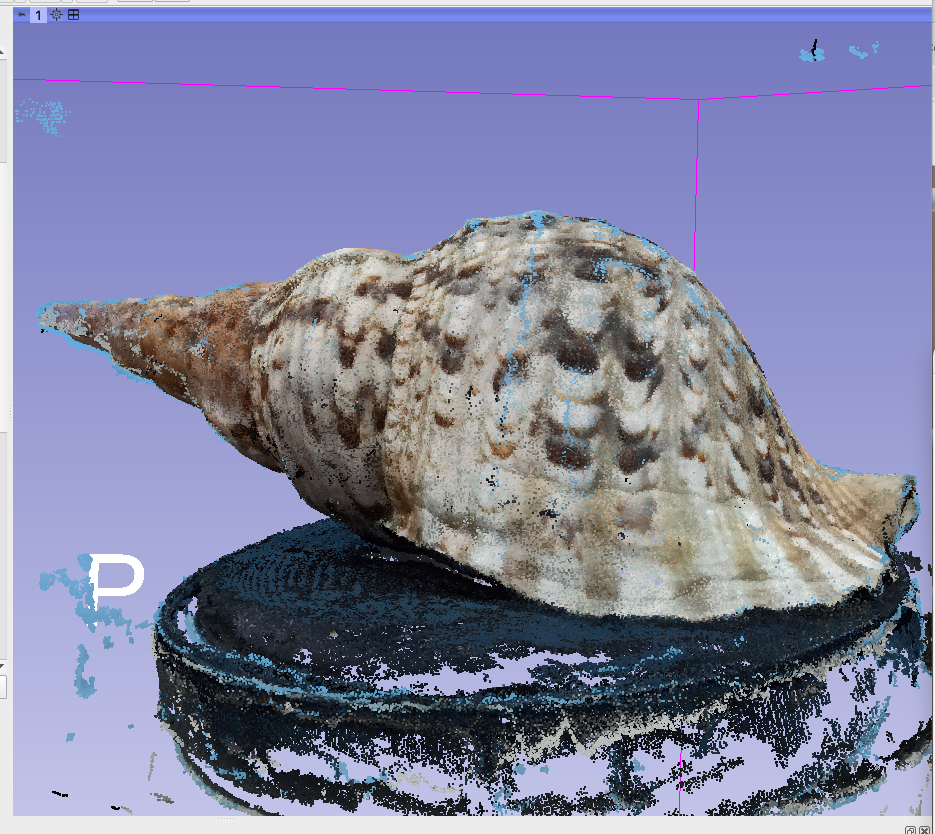
Task: Float the bottom docked panel
Action: click(910, 830)
